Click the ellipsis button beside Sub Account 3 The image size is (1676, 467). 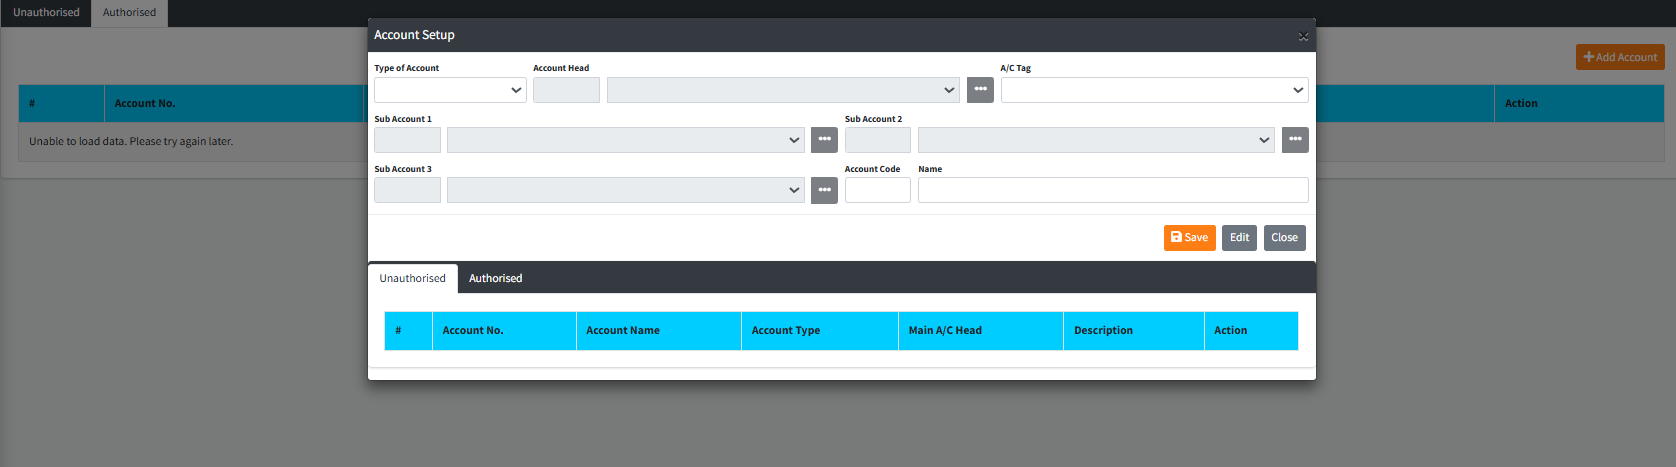(x=824, y=190)
